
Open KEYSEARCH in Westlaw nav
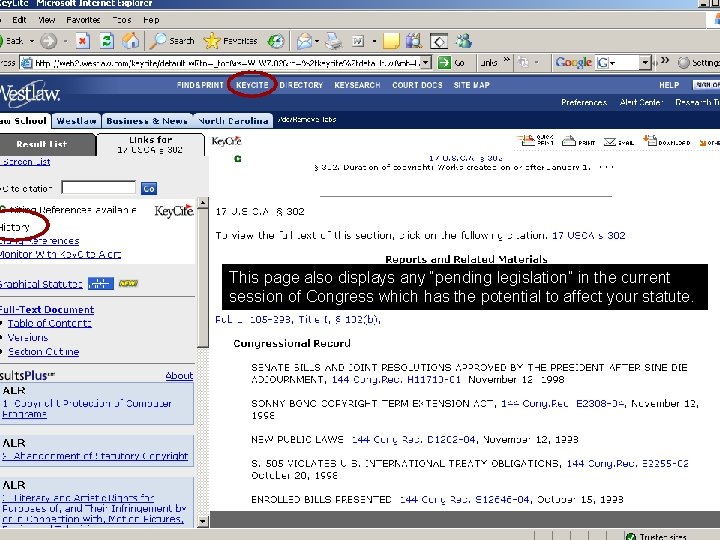pos(357,85)
